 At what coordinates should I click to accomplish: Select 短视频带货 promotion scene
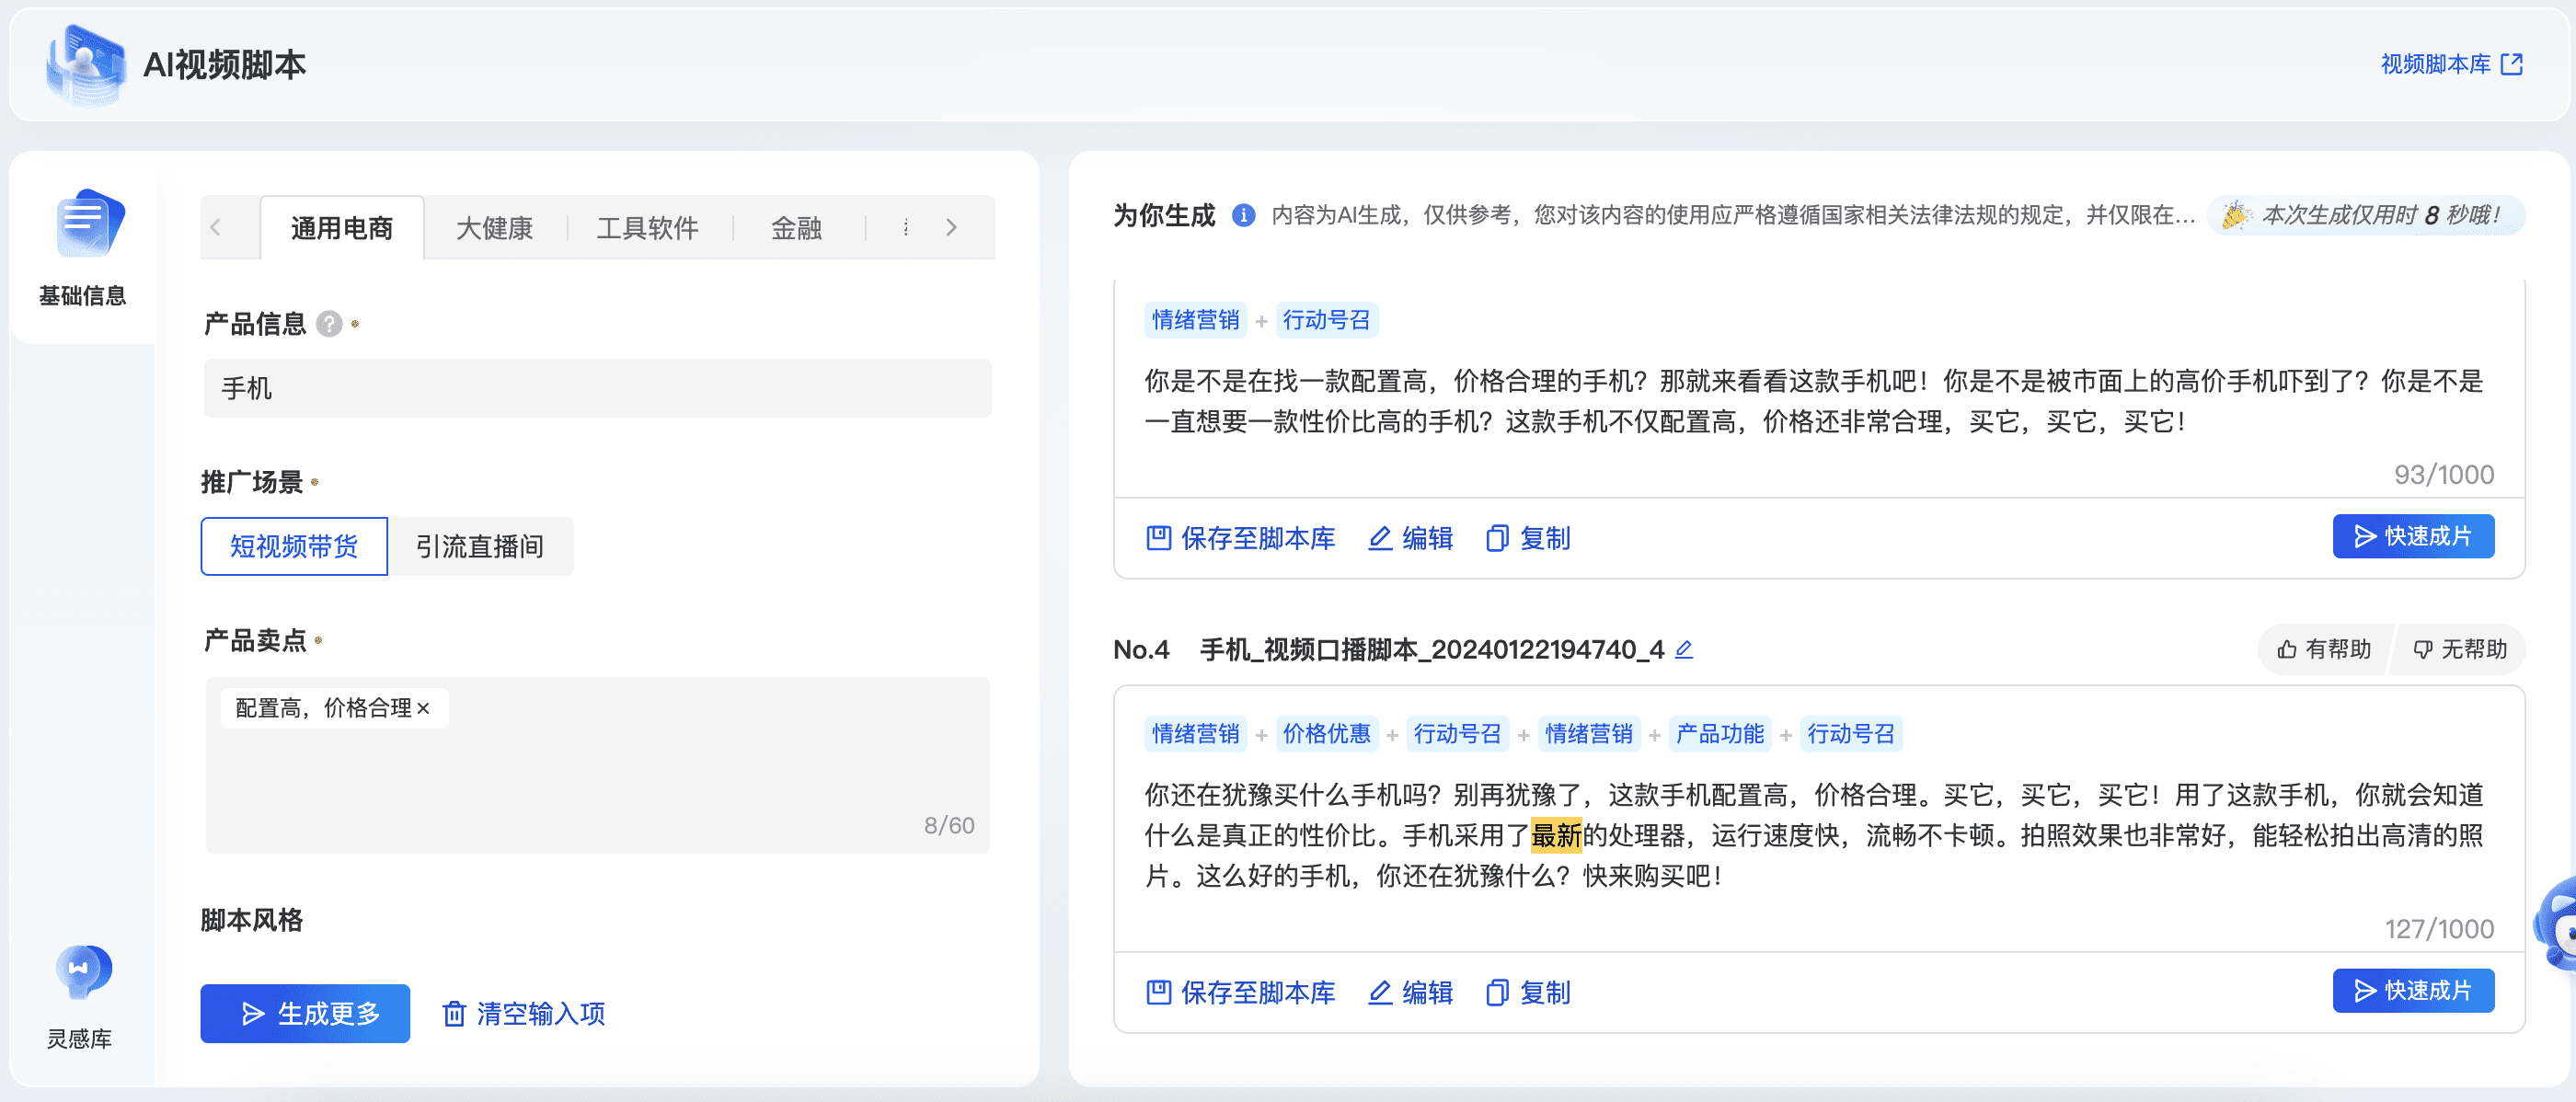point(294,546)
